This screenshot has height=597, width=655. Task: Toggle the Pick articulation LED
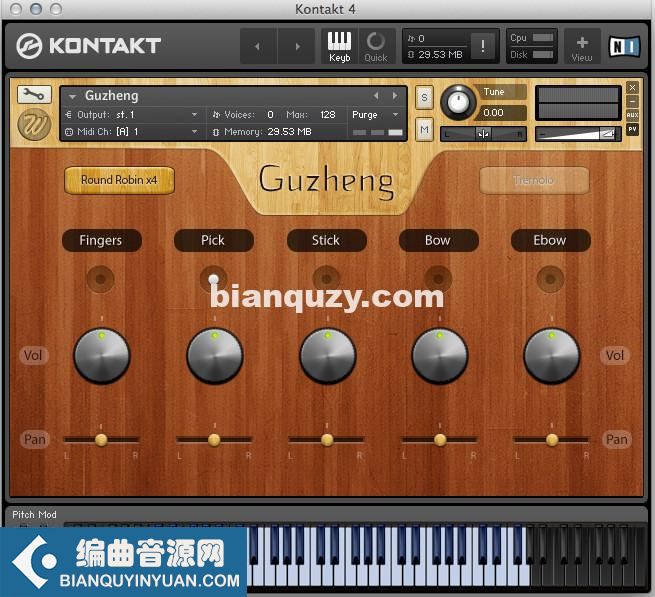[x=213, y=279]
